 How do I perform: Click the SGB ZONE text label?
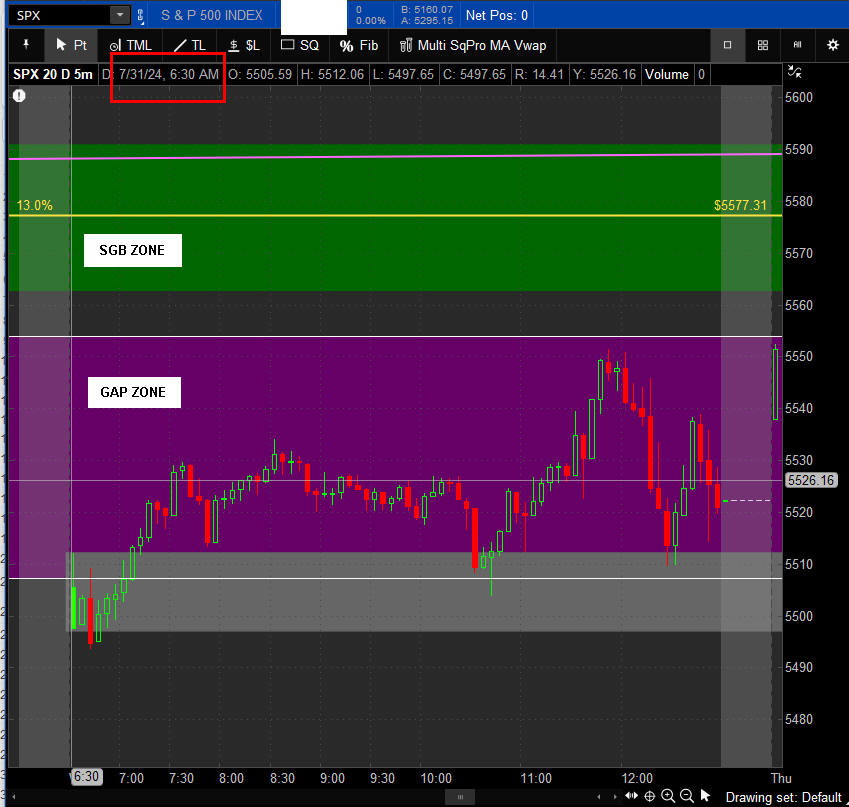133,250
